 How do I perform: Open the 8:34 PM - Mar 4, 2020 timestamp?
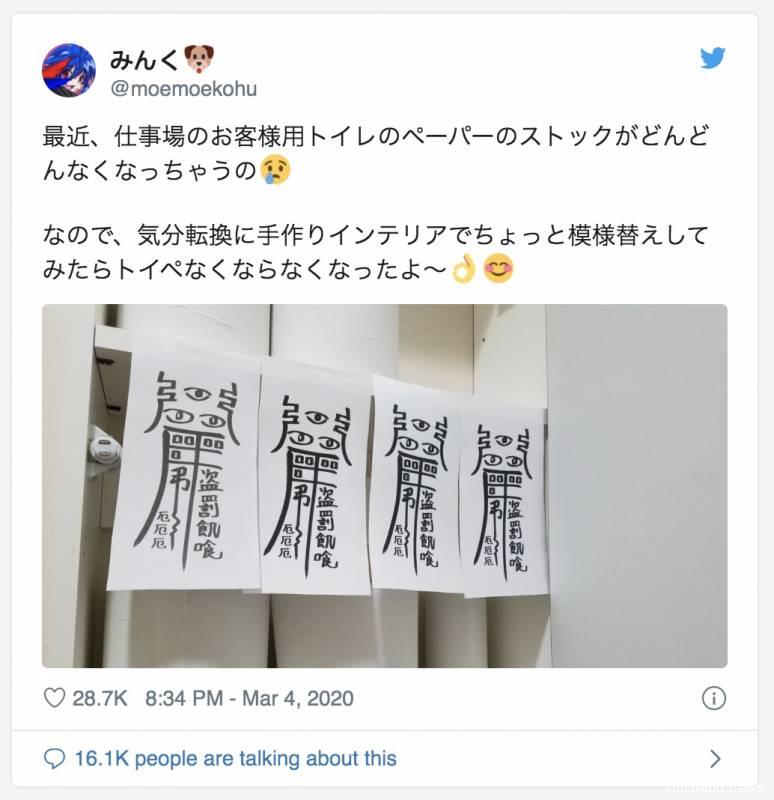click(249, 698)
